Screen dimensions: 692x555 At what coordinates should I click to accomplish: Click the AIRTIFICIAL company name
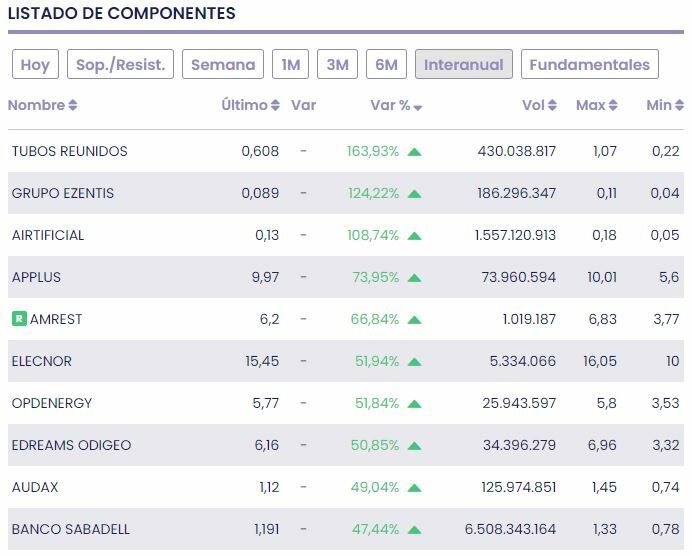[x=48, y=235]
